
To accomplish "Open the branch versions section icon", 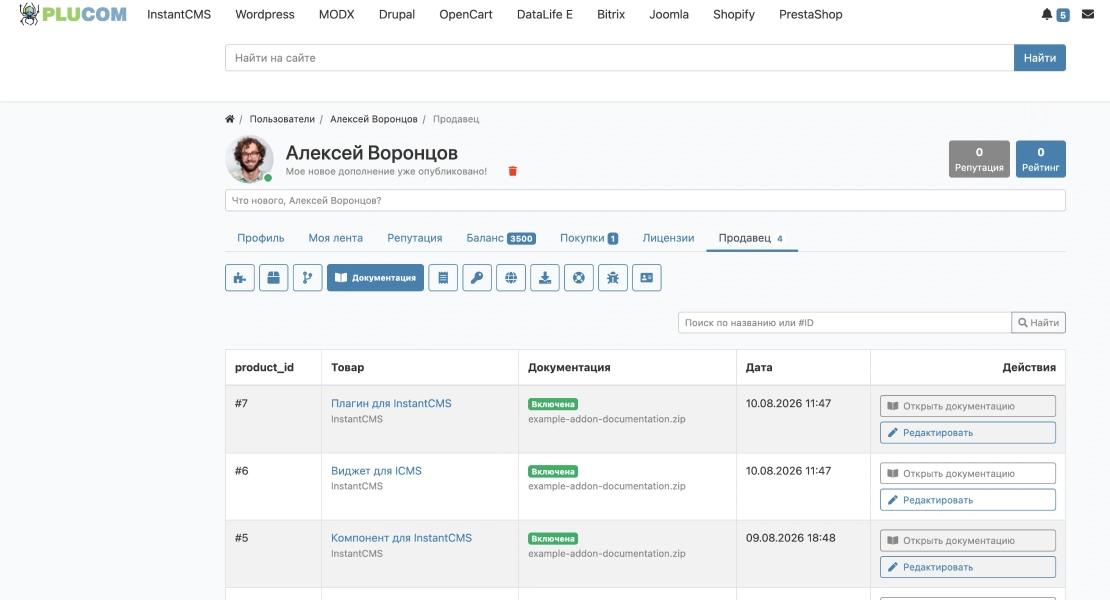I will pyautogui.click(x=307, y=277).
